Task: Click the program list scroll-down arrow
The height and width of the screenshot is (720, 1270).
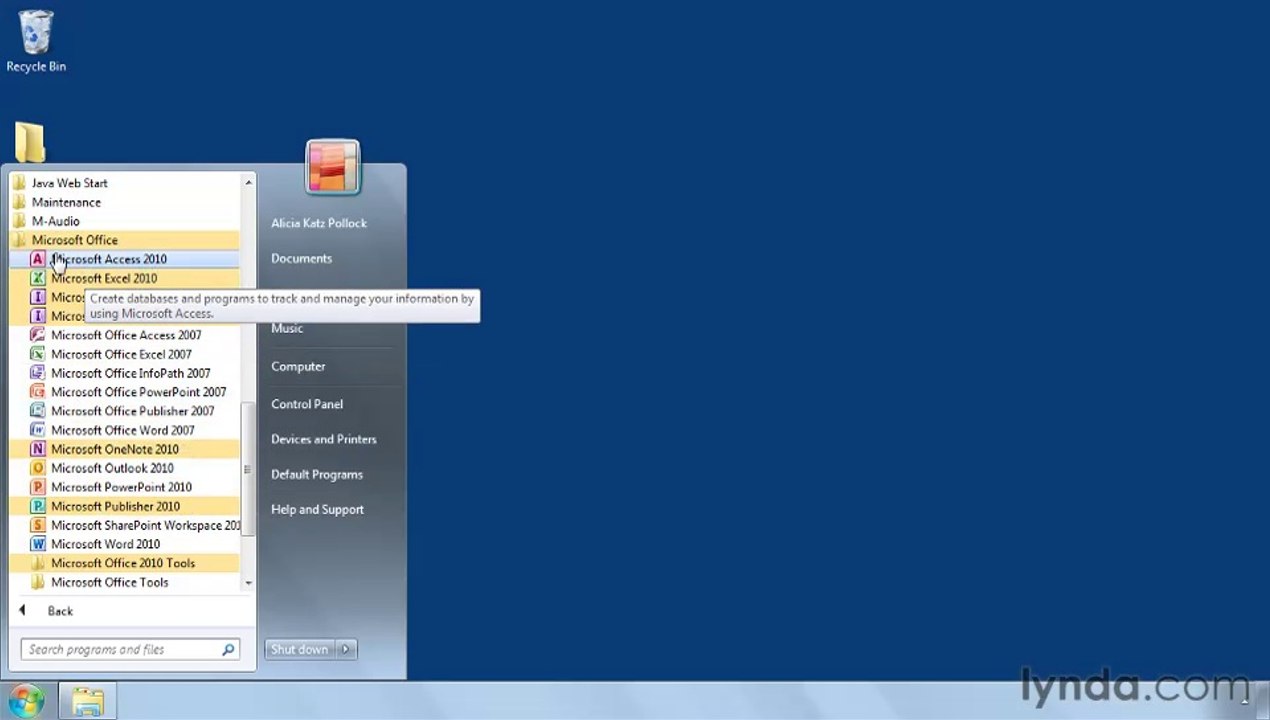Action: pyautogui.click(x=248, y=582)
